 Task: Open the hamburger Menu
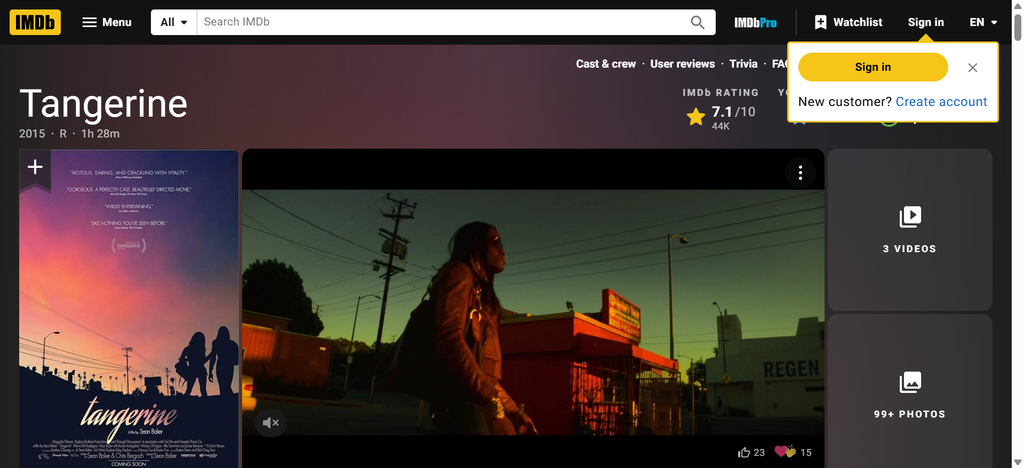106,22
